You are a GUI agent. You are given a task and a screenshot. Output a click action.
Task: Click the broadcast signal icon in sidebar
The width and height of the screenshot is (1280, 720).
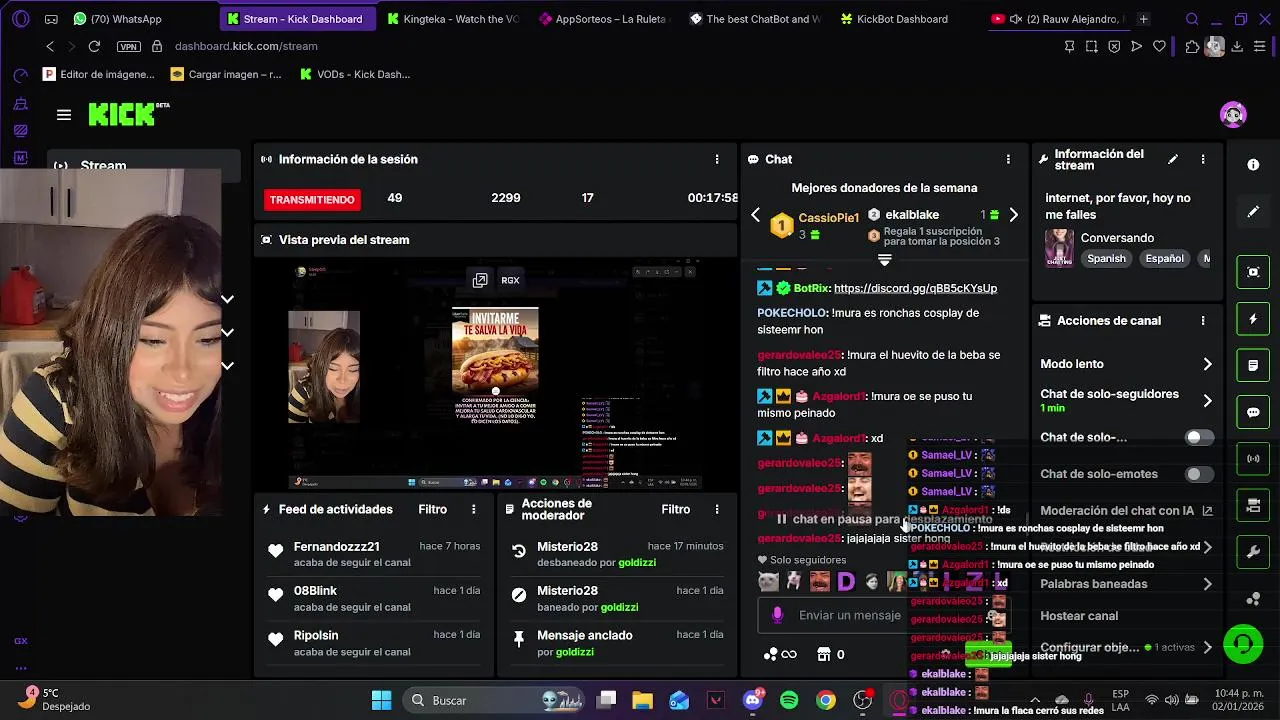point(1253,459)
